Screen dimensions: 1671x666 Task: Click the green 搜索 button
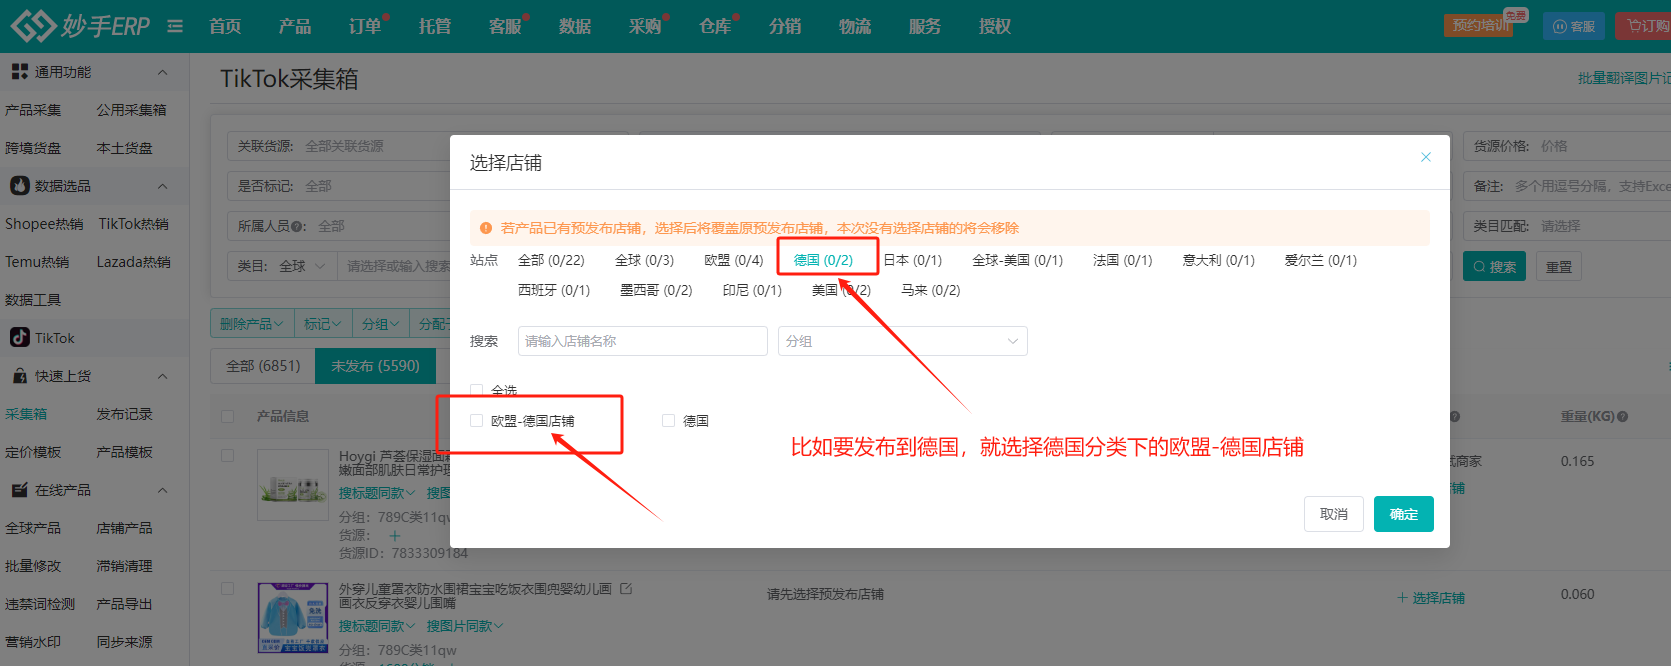1494,266
